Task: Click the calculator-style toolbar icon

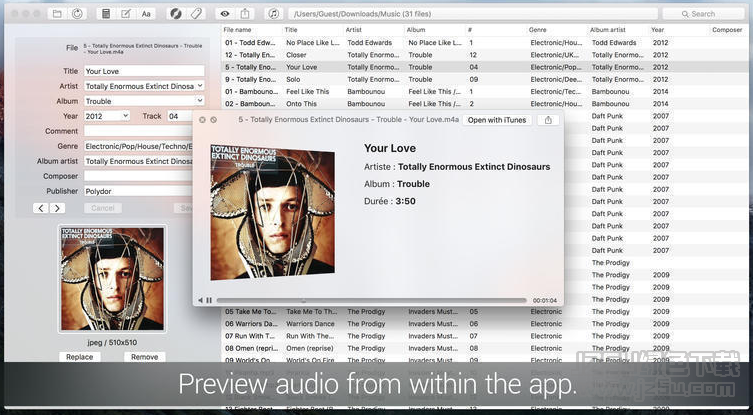Action: coord(106,14)
